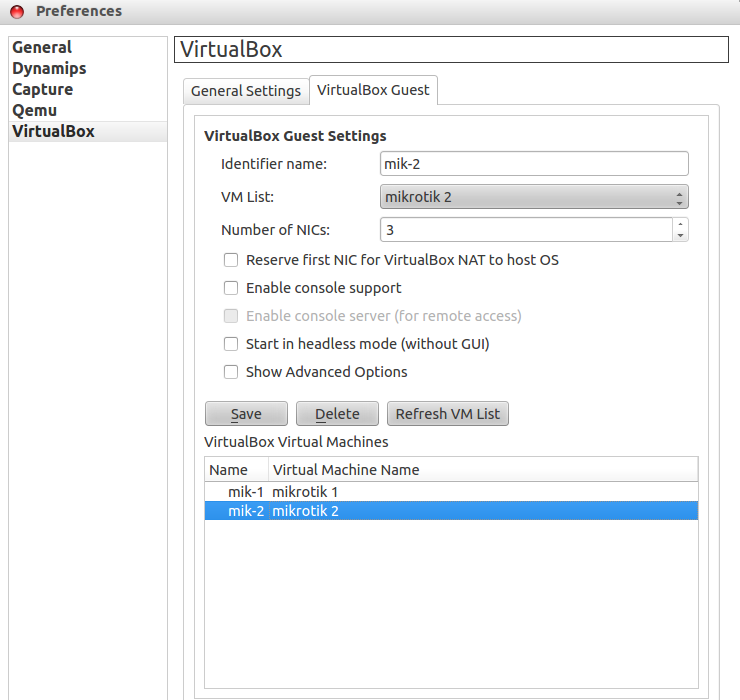Image resolution: width=740 pixels, height=700 pixels.
Task: Select Qemu in the preferences list
Action: pos(88,110)
